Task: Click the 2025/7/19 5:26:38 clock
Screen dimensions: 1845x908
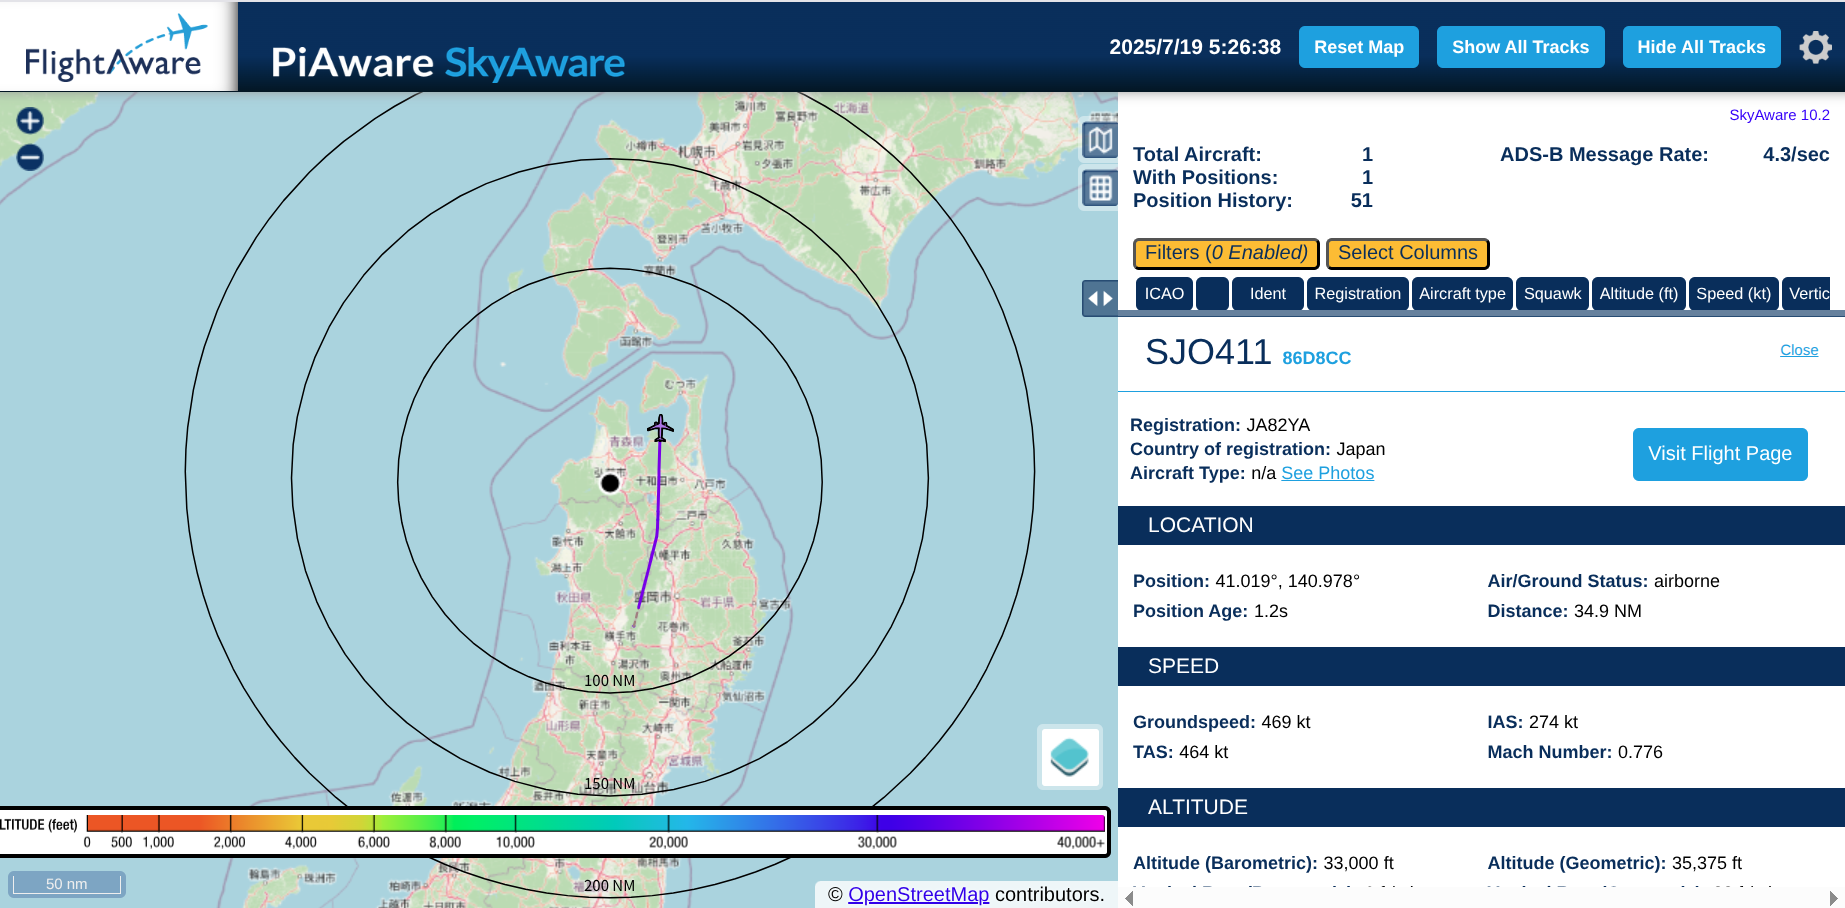Action: point(1195,47)
